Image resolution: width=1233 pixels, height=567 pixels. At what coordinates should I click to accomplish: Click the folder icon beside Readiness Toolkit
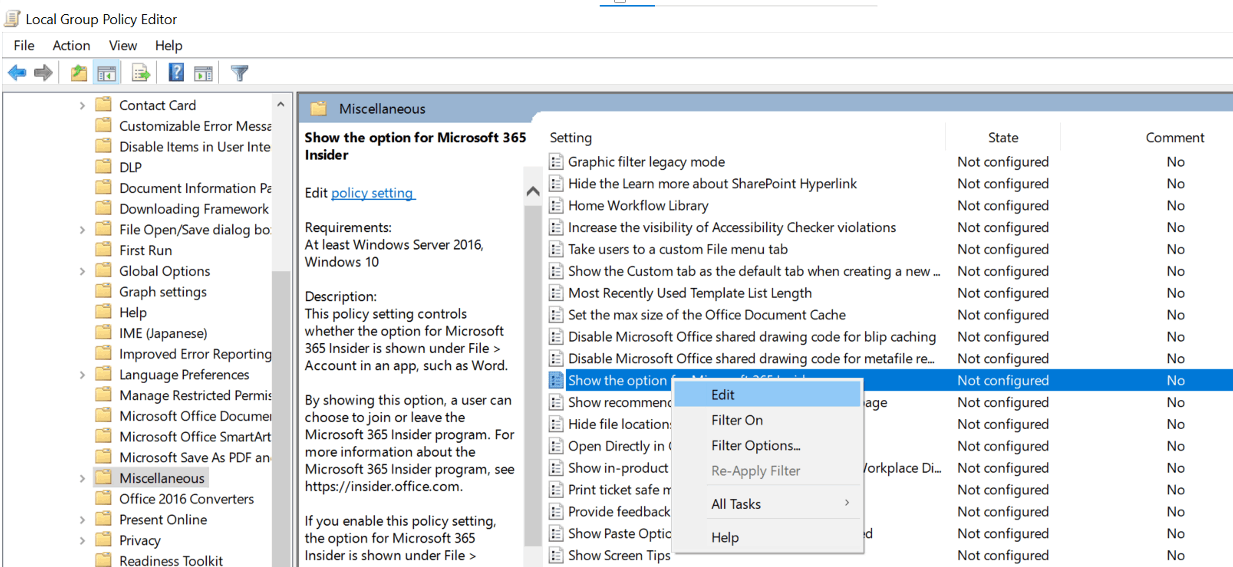point(103,561)
